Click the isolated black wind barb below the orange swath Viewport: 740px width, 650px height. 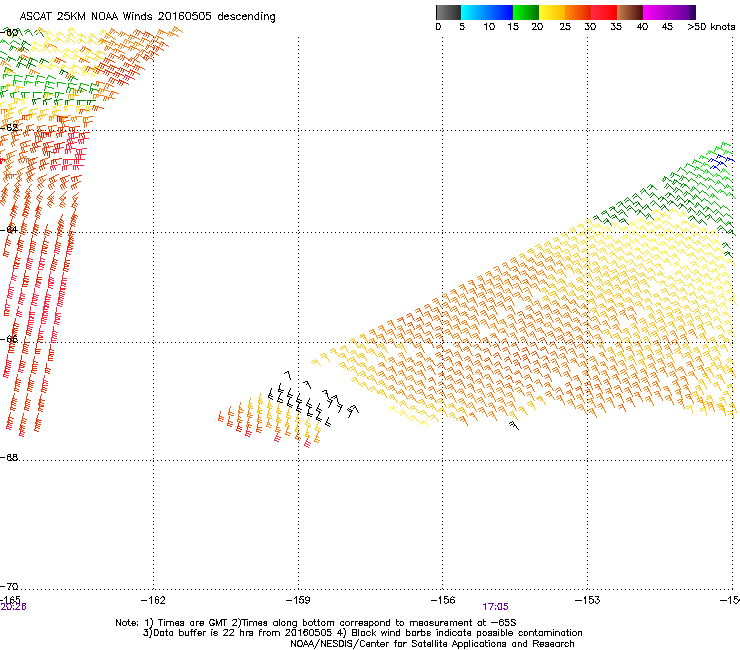pos(514,425)
